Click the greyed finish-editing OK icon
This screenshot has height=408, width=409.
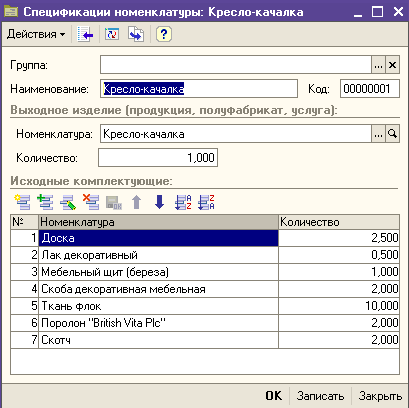[114, 202]
